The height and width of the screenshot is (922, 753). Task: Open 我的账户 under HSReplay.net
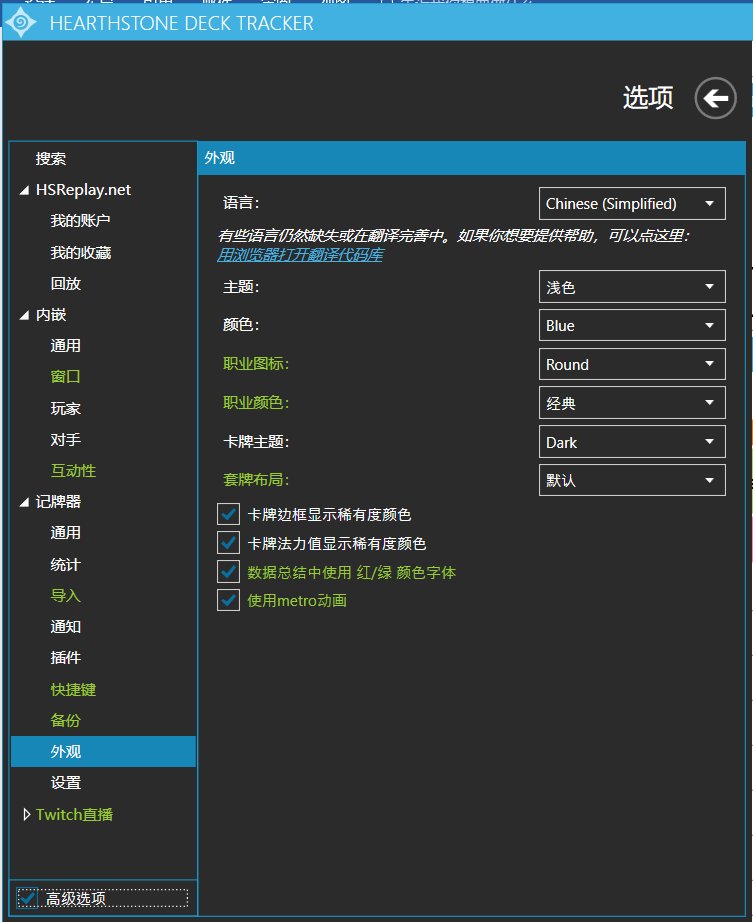[81, 221]
